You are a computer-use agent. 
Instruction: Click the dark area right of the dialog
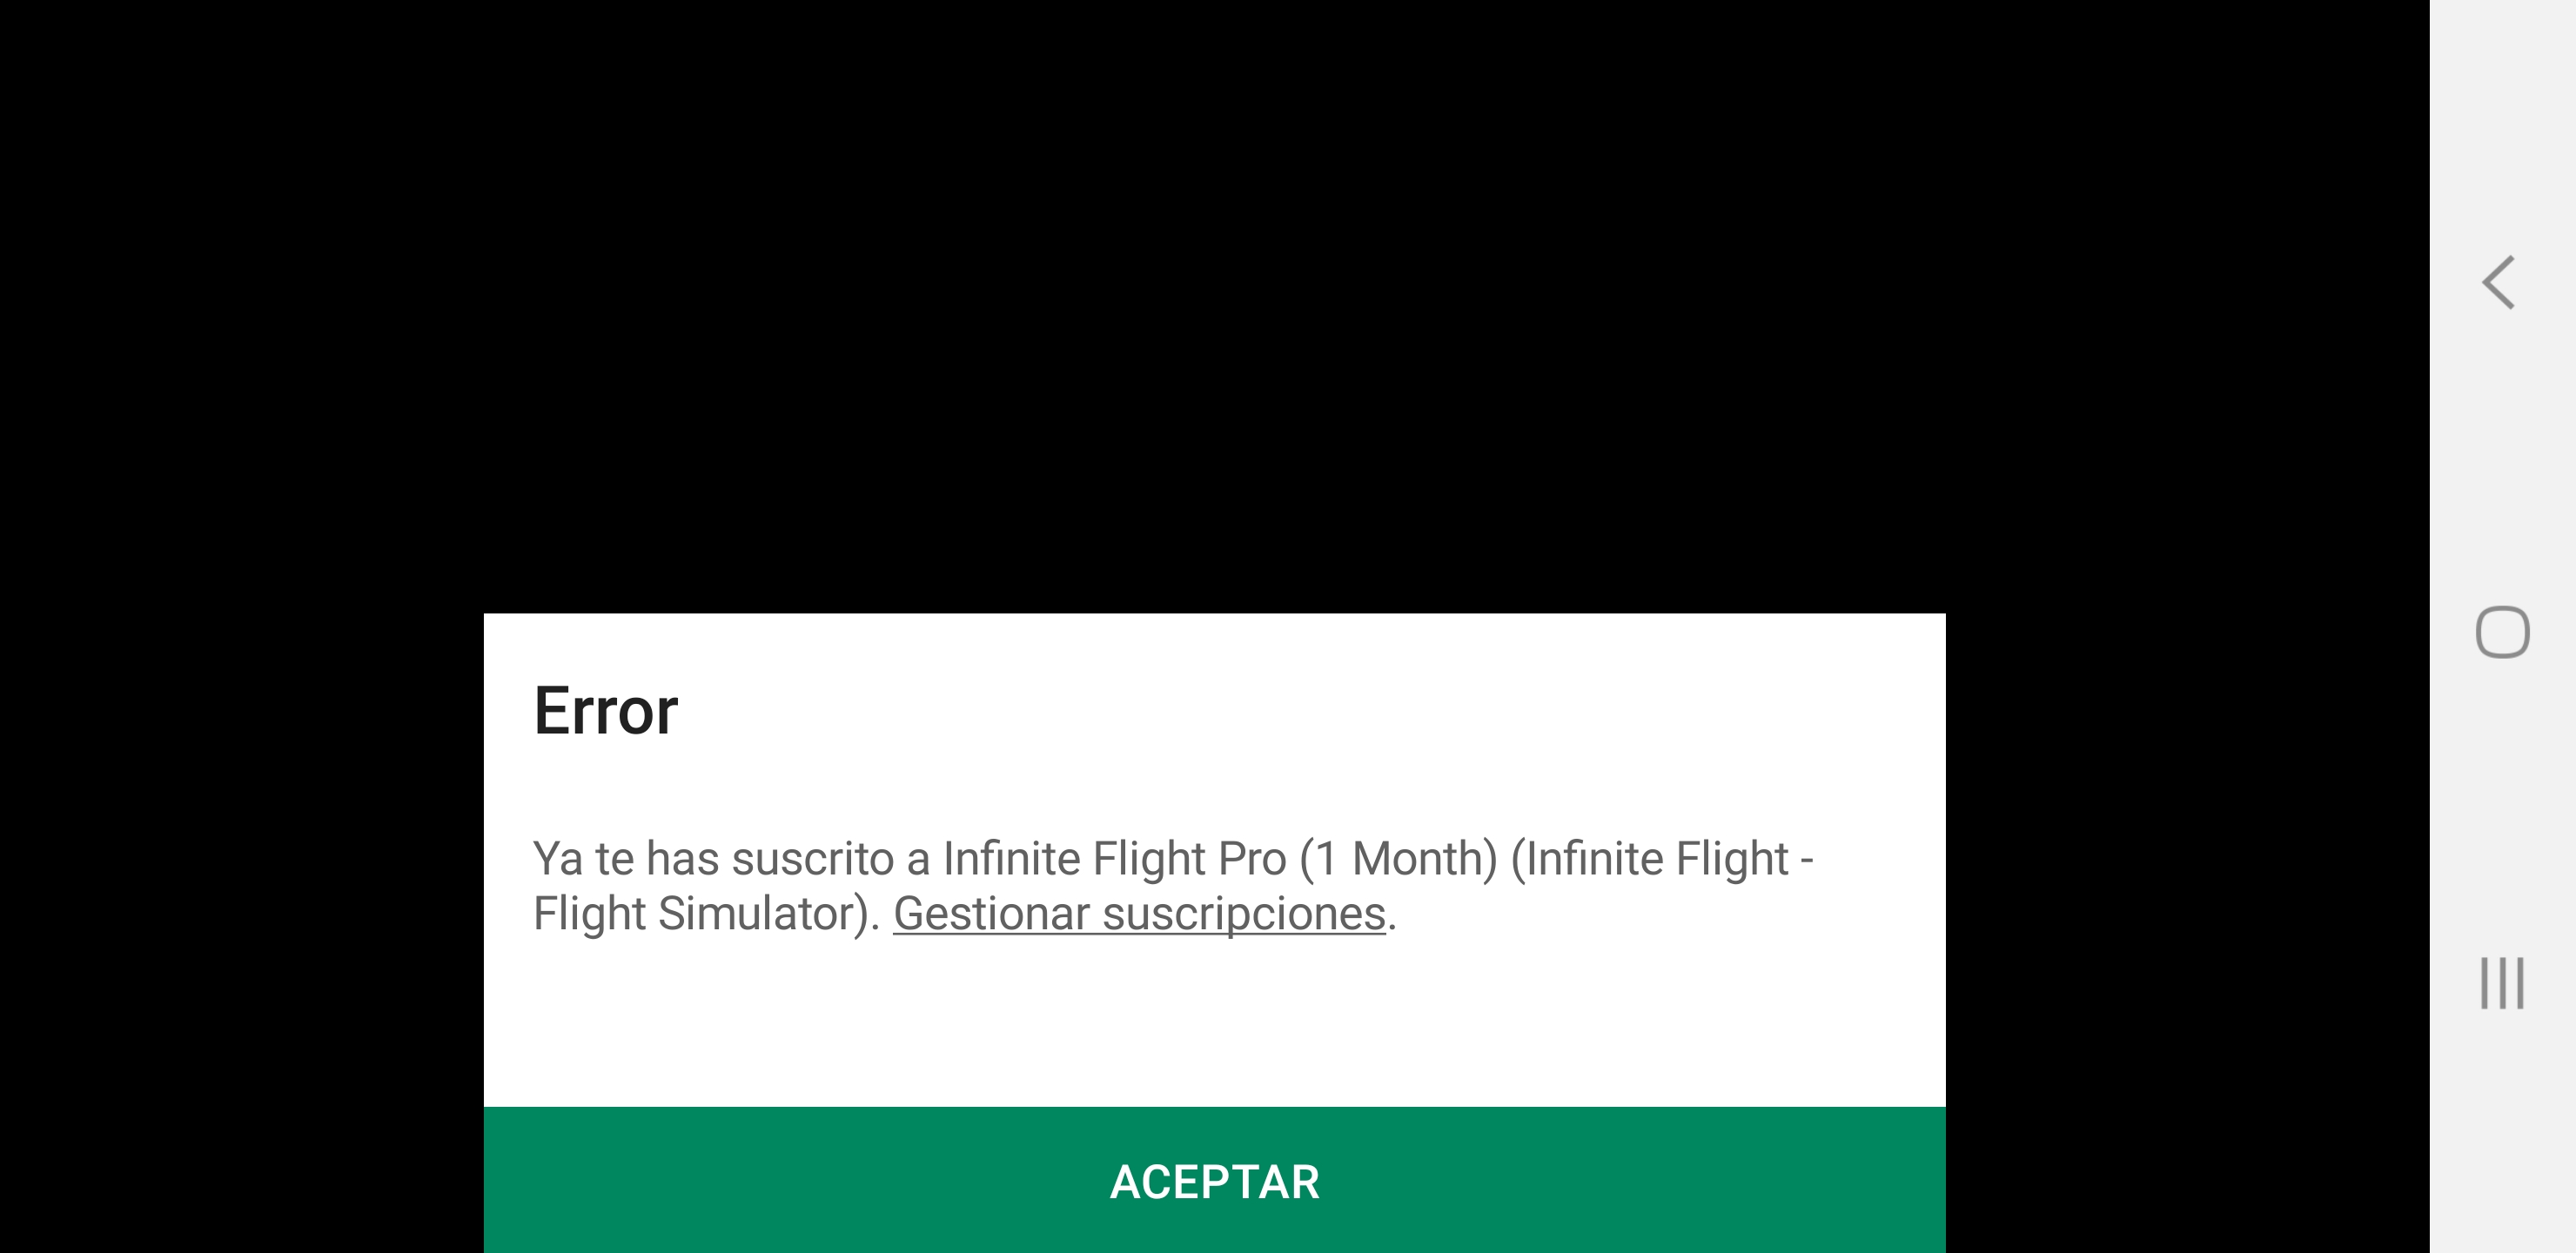(2188, 930)
